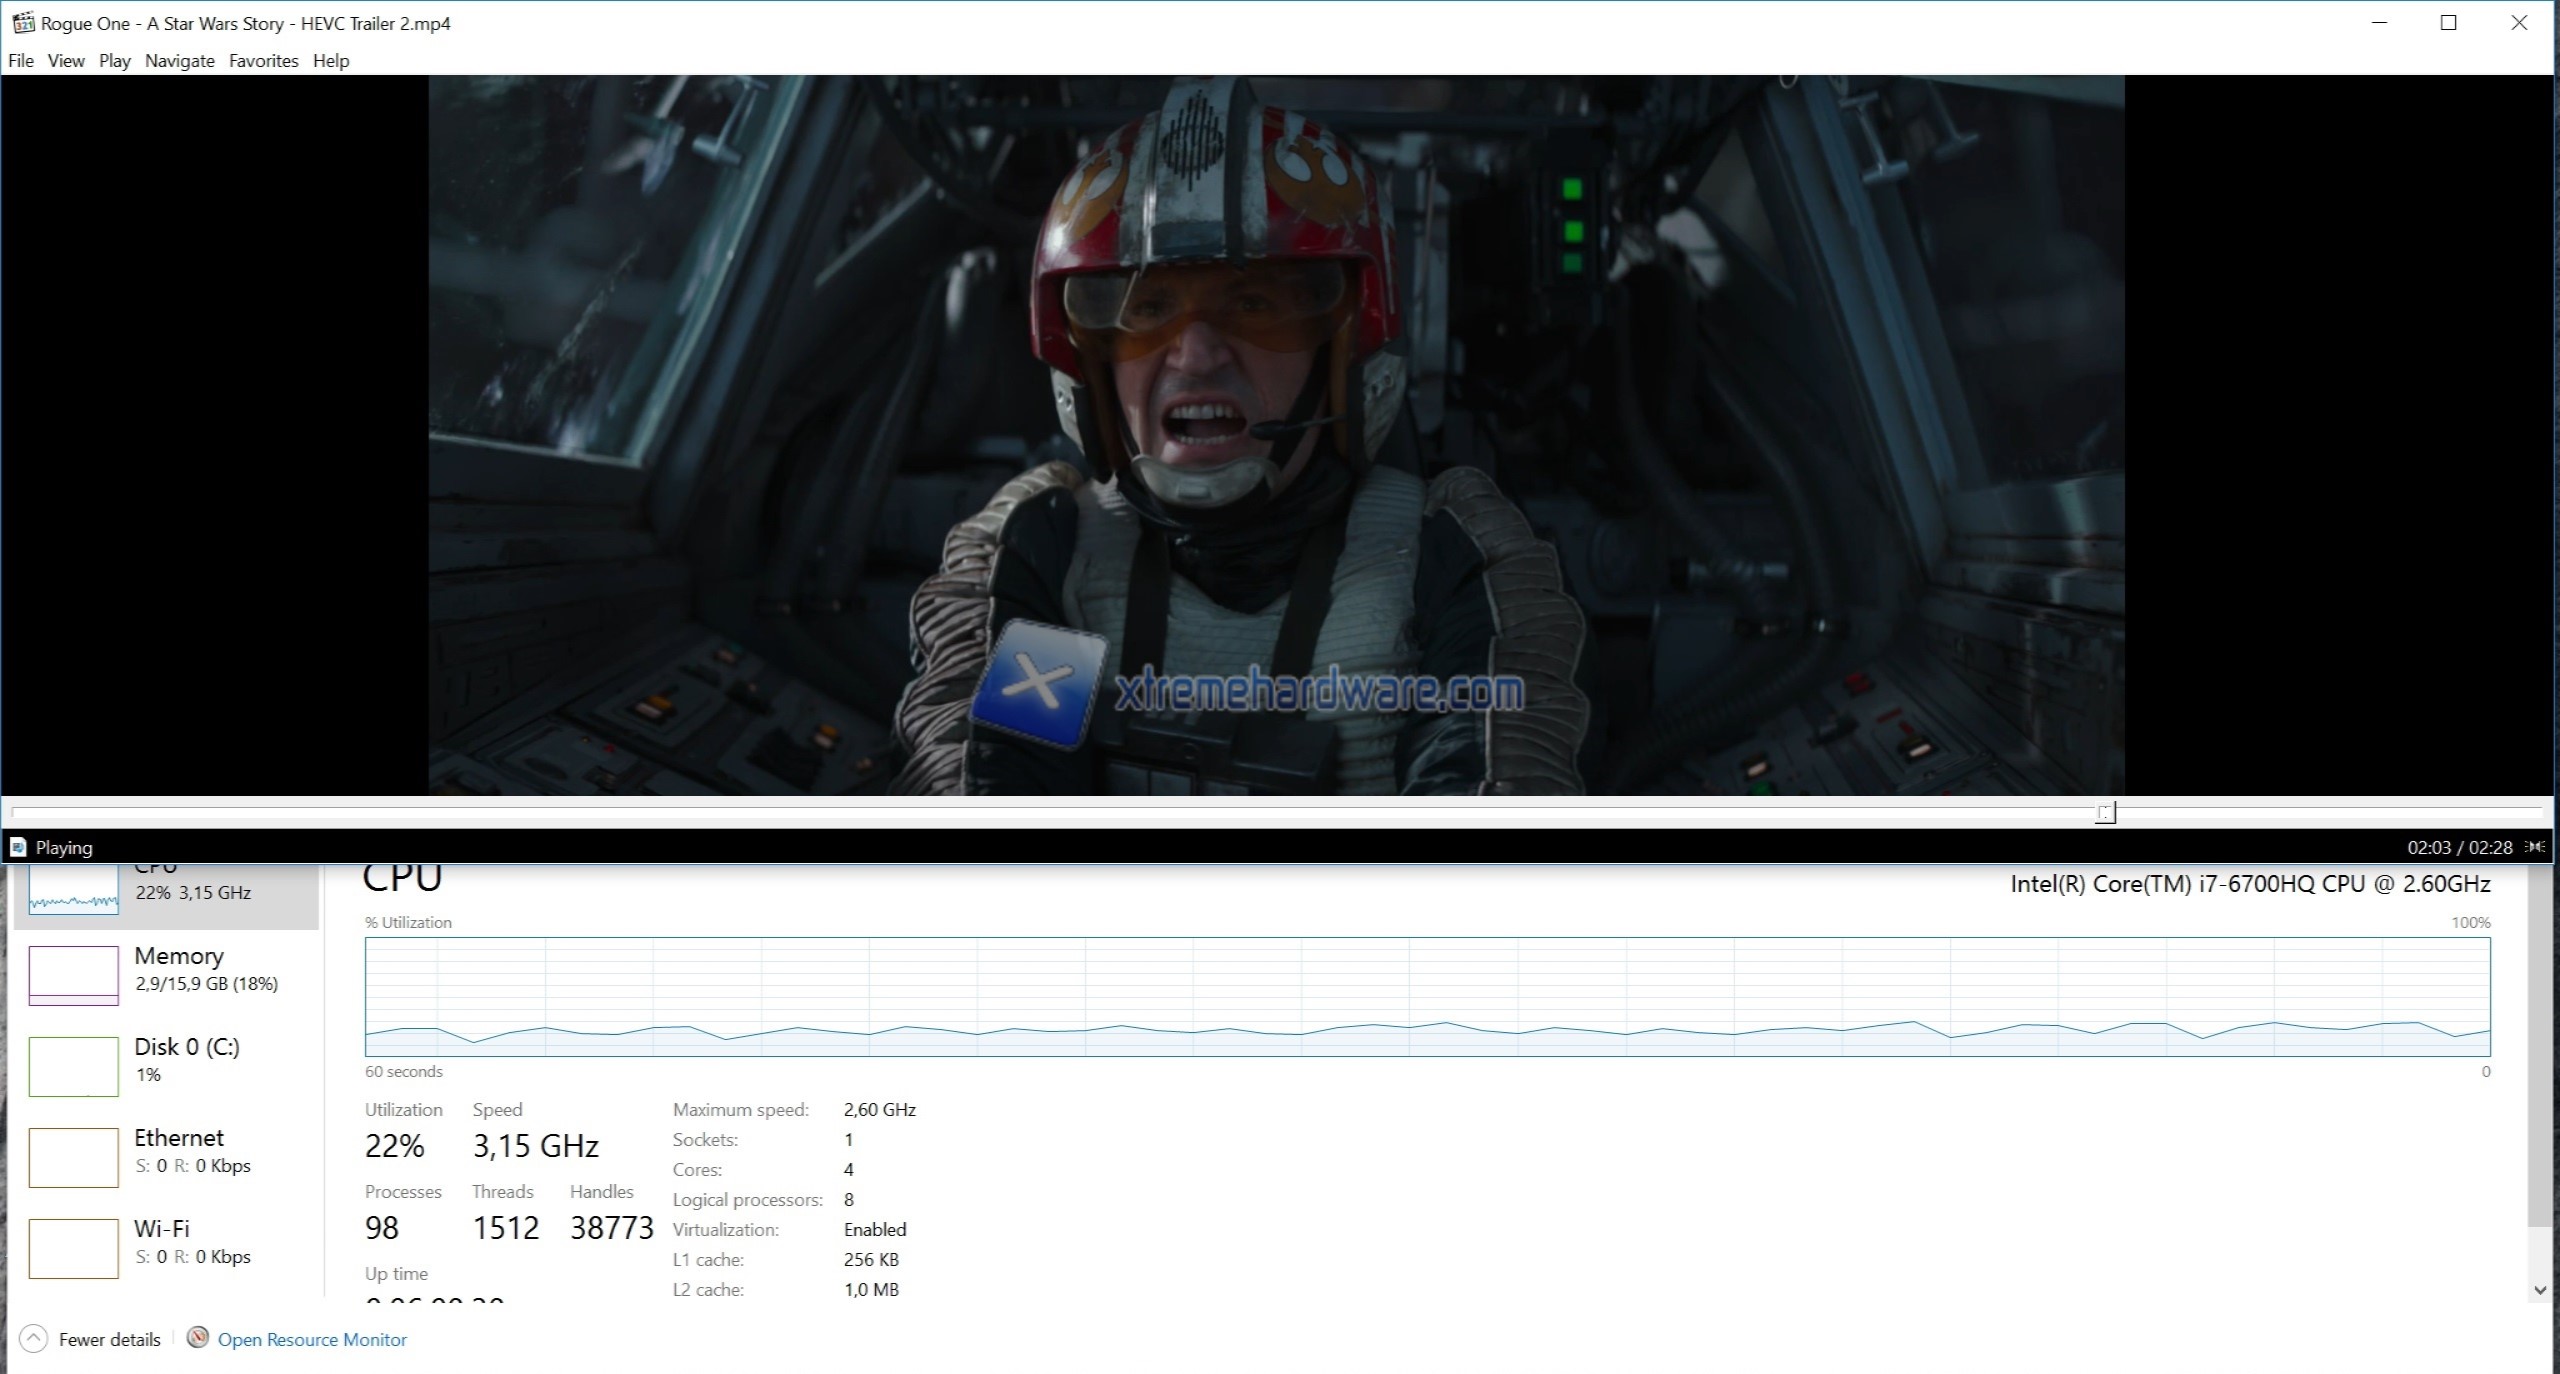Viewport: 2560px width, 1374px height.
Task: Select the Wi-Fi performance item
Action: pyautogui.click(x=162, y=1241)
